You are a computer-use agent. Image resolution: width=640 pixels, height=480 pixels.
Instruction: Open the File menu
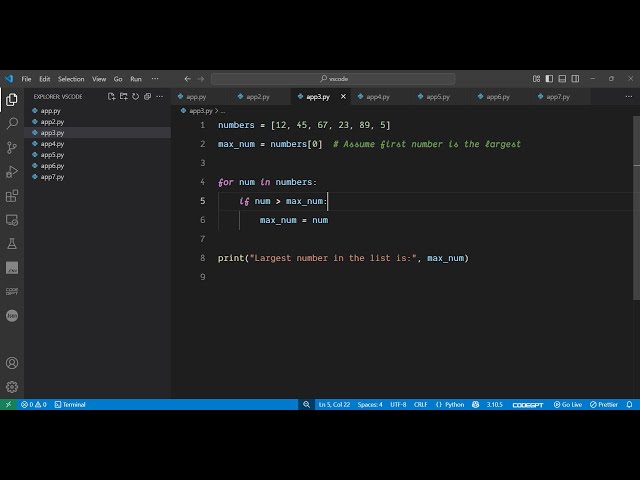click(x=26, y=79)
